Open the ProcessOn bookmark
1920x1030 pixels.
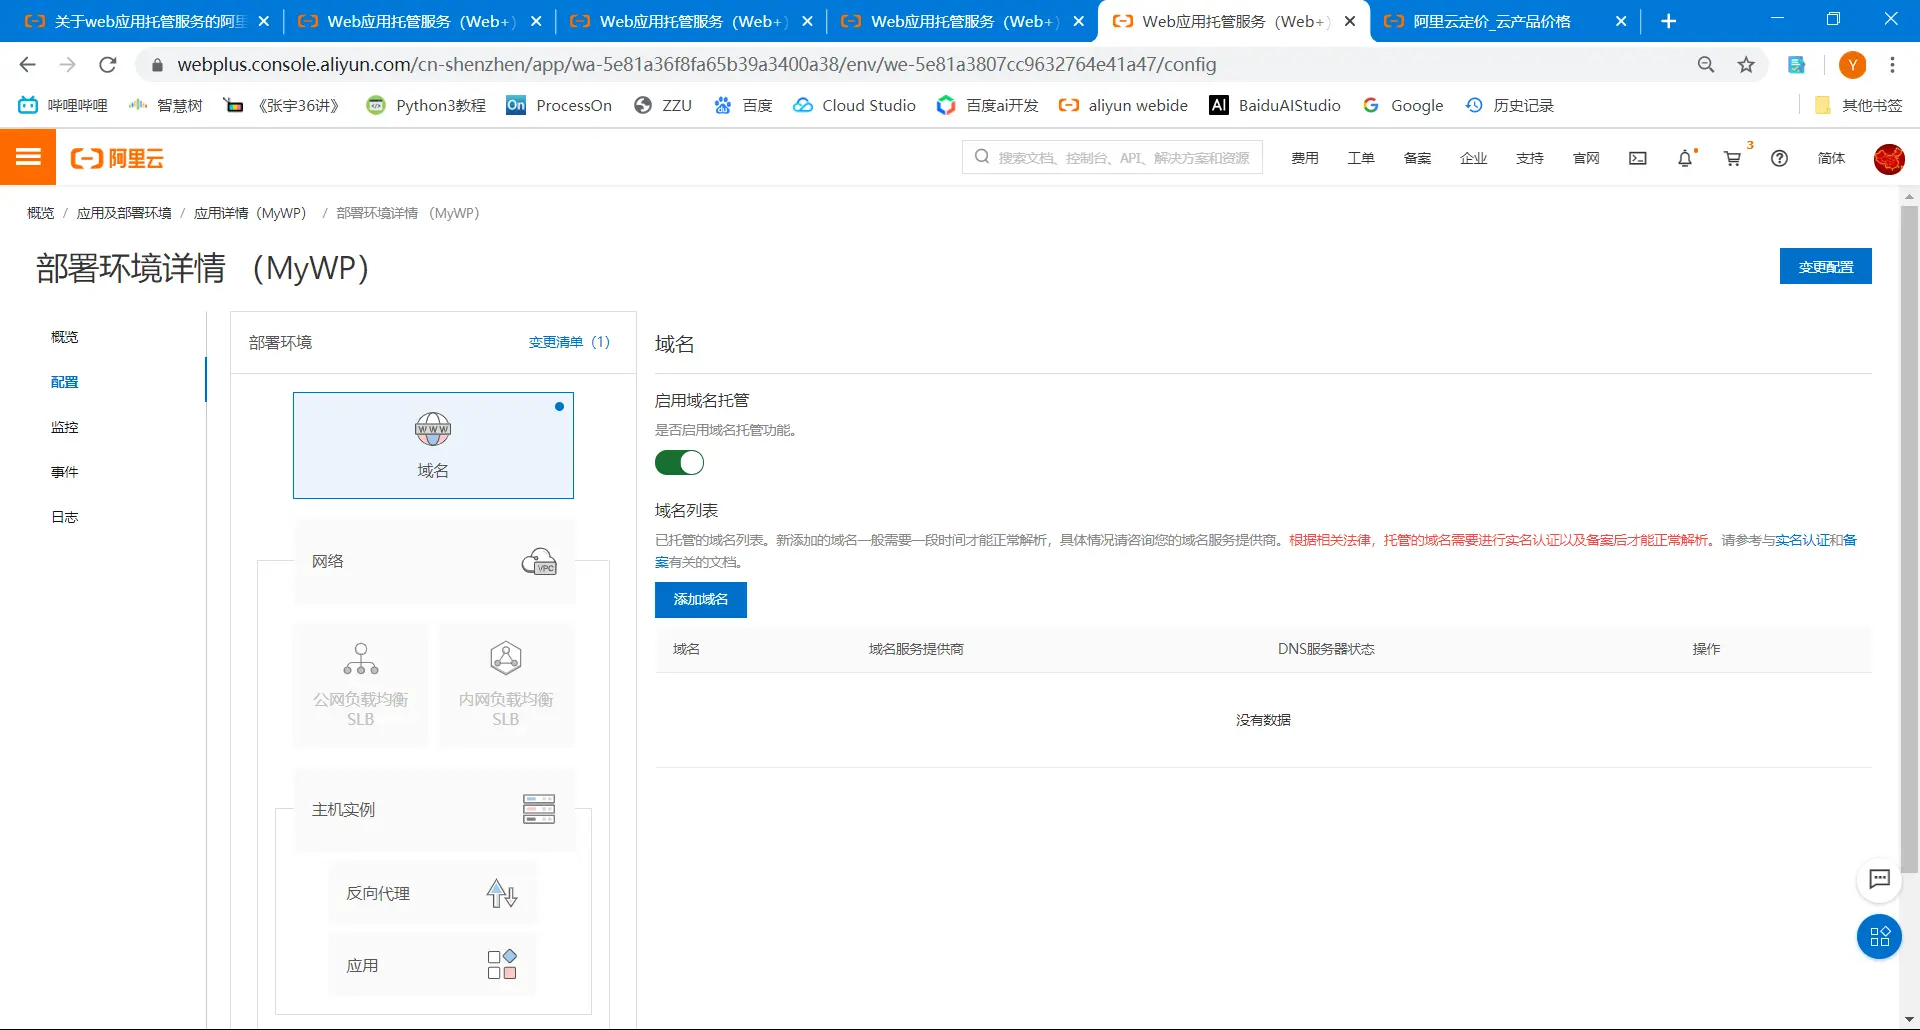(x=559, y=105)
